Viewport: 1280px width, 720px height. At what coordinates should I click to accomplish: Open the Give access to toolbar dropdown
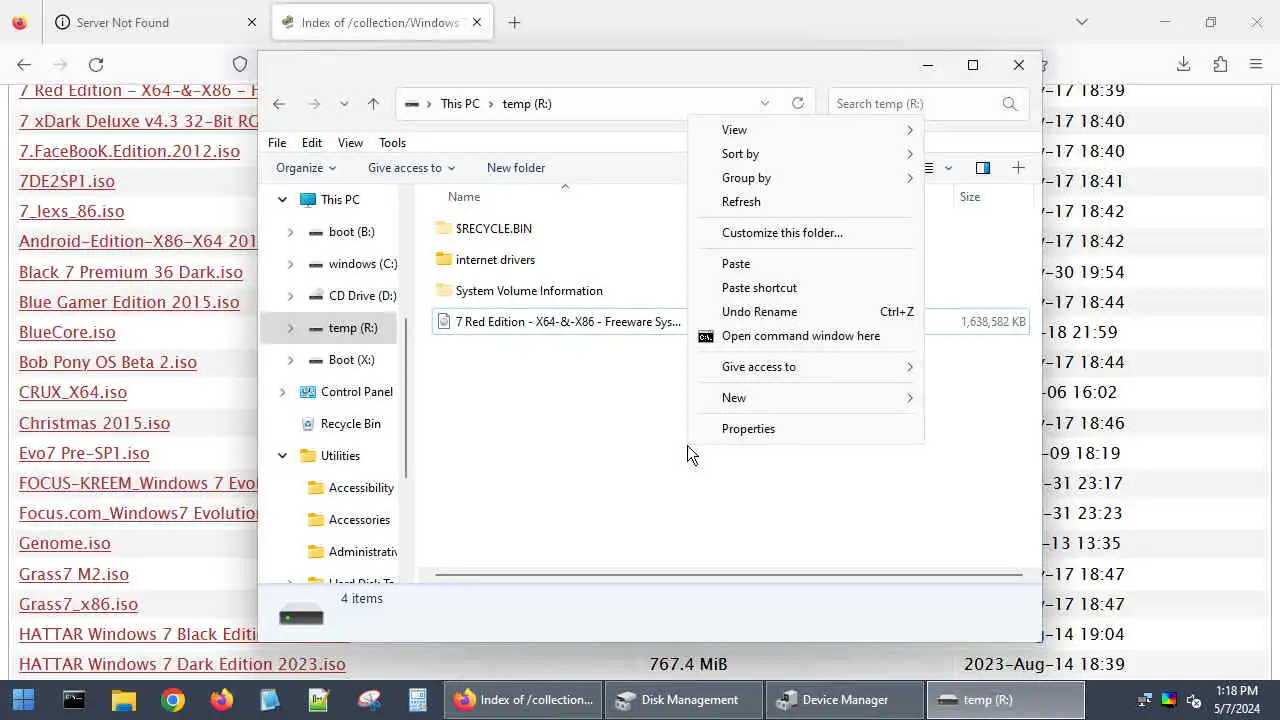(x=411, y=168)
